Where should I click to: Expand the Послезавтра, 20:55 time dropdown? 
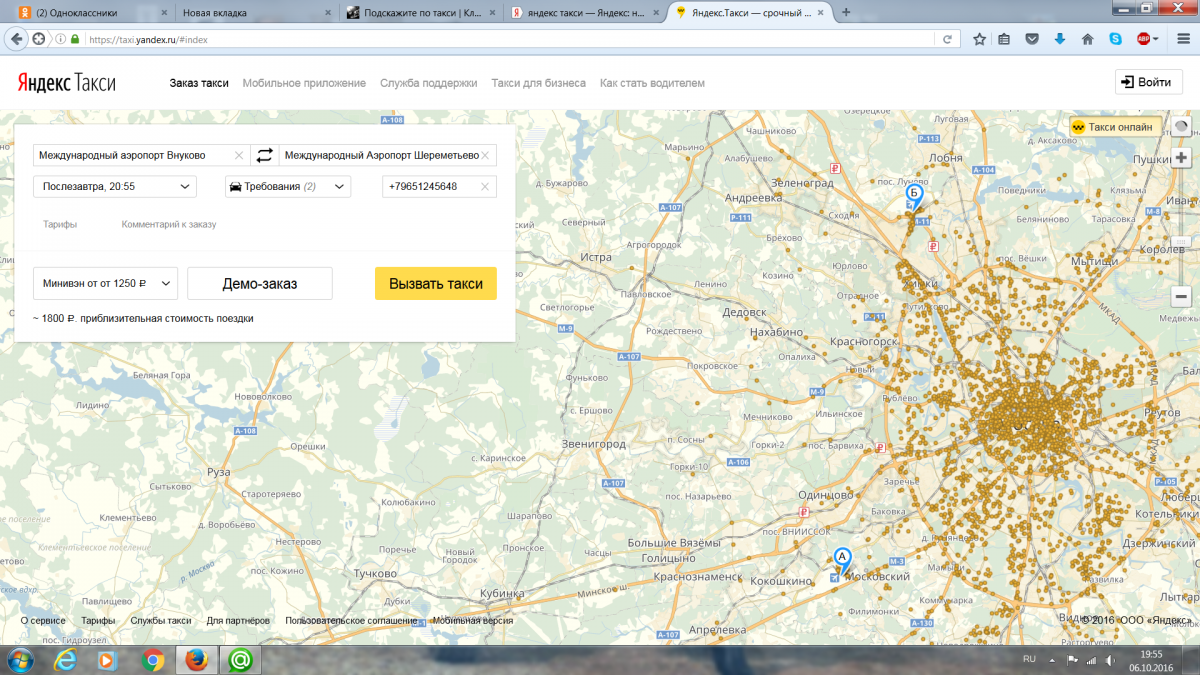[115, 186]
